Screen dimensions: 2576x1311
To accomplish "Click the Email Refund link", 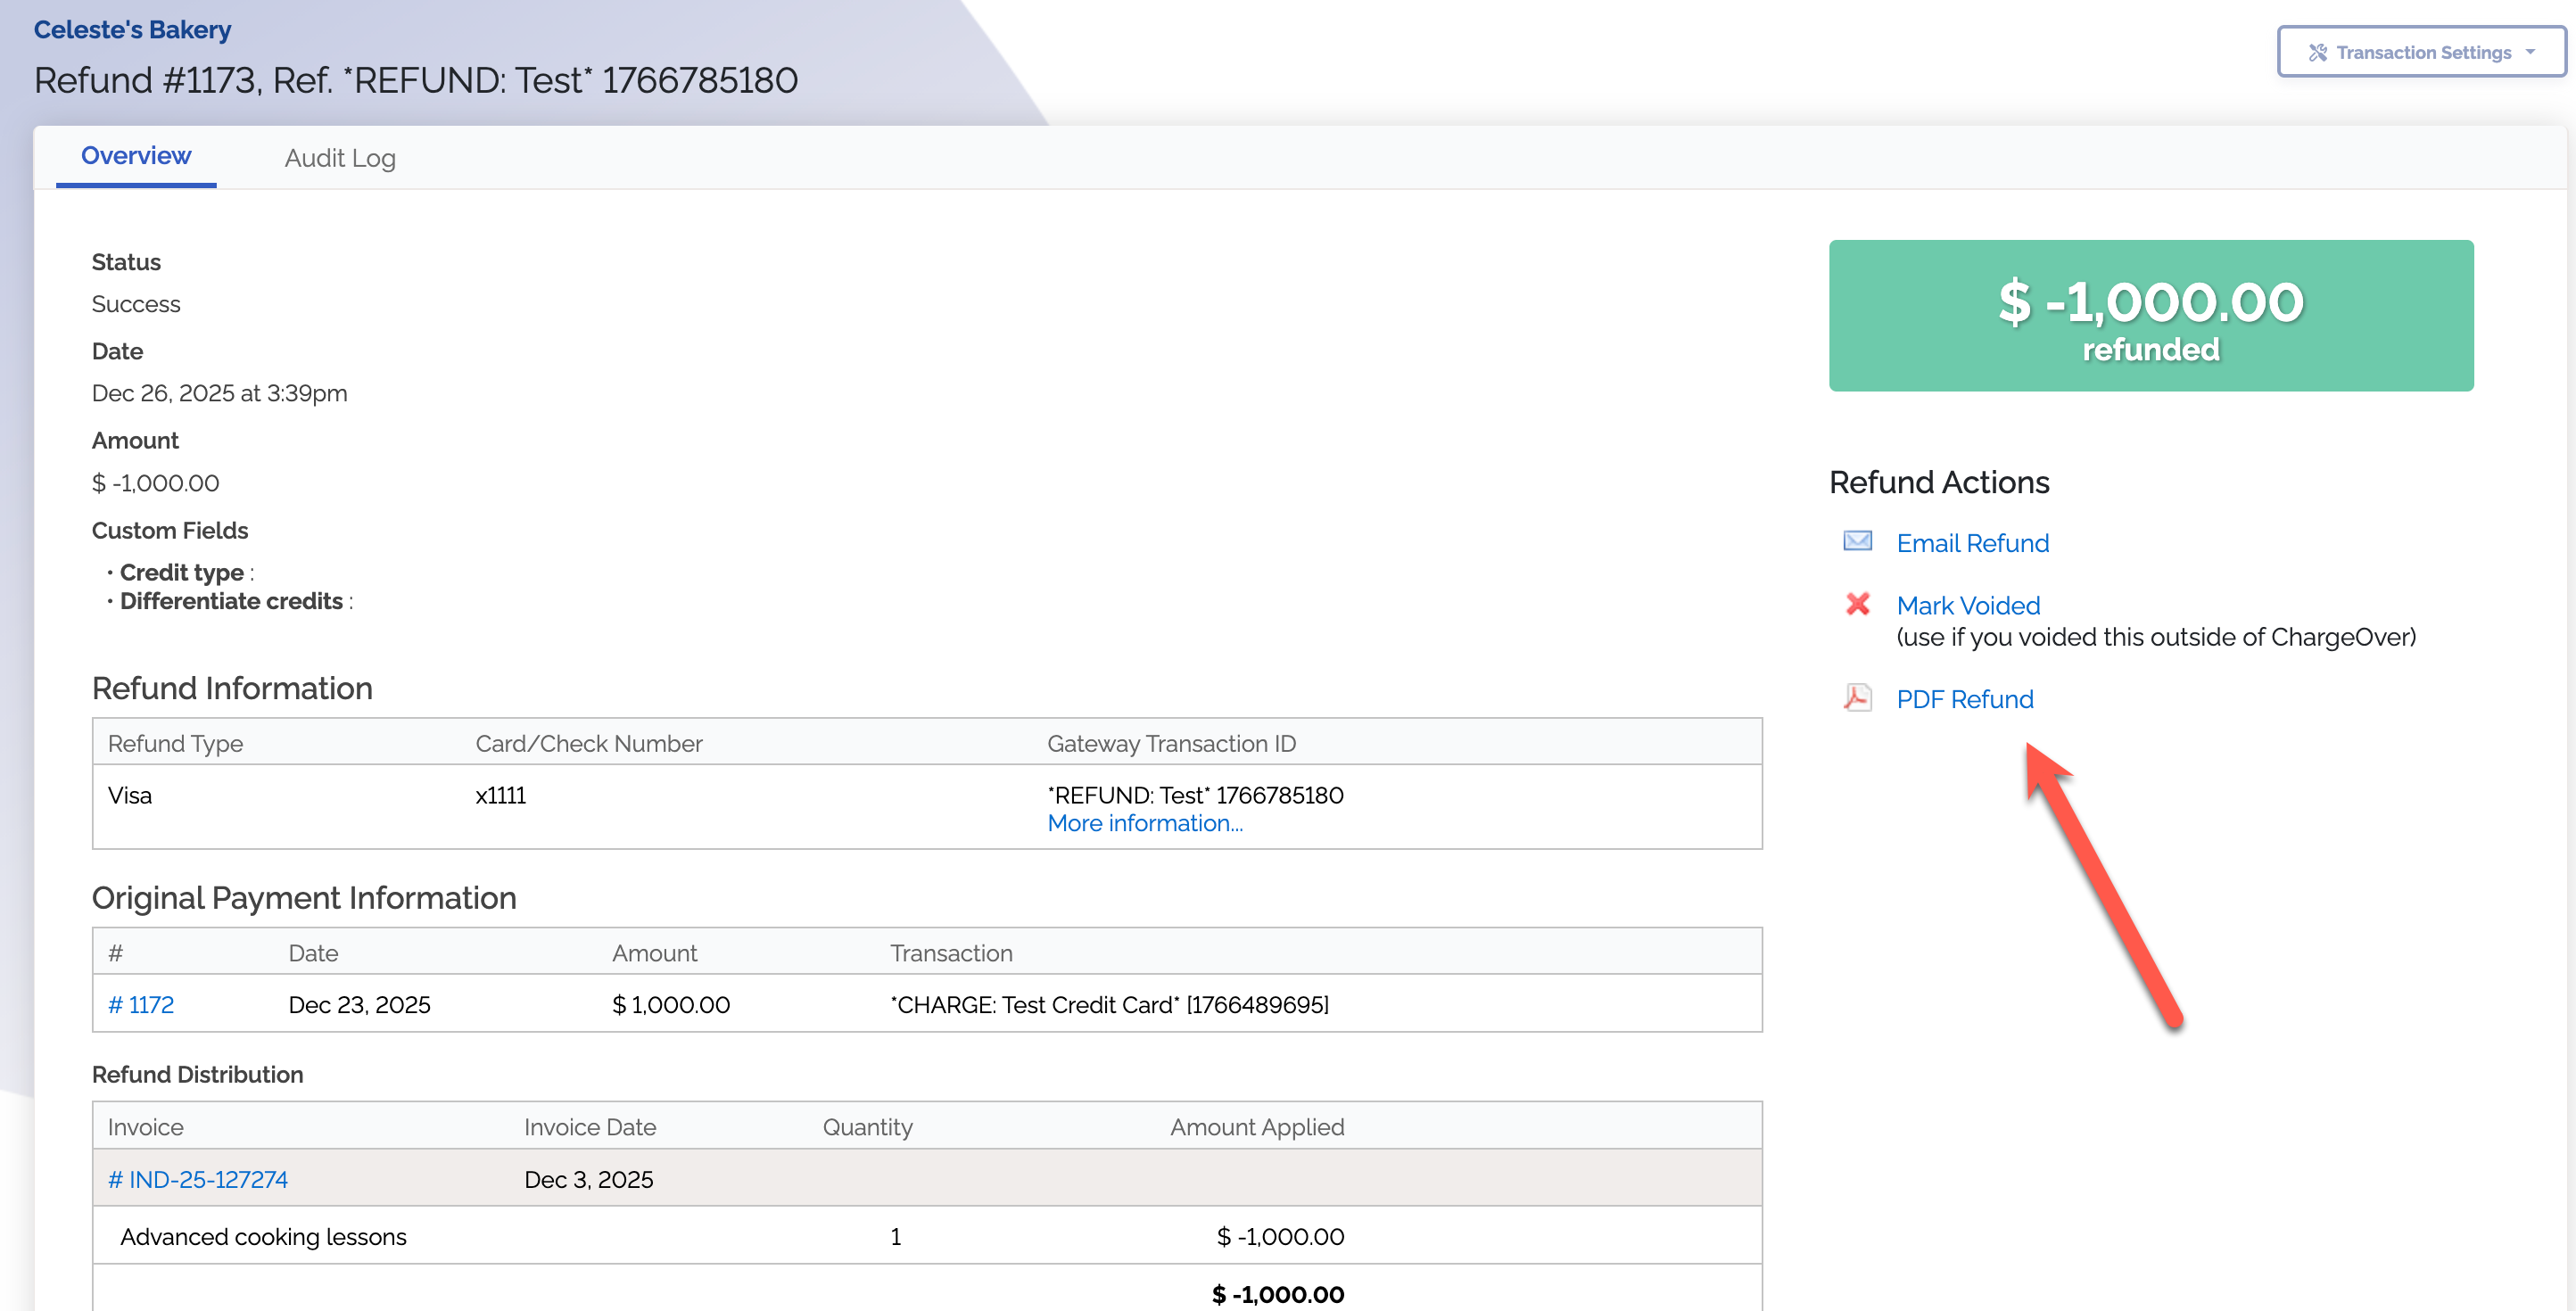I will 1972,543.
